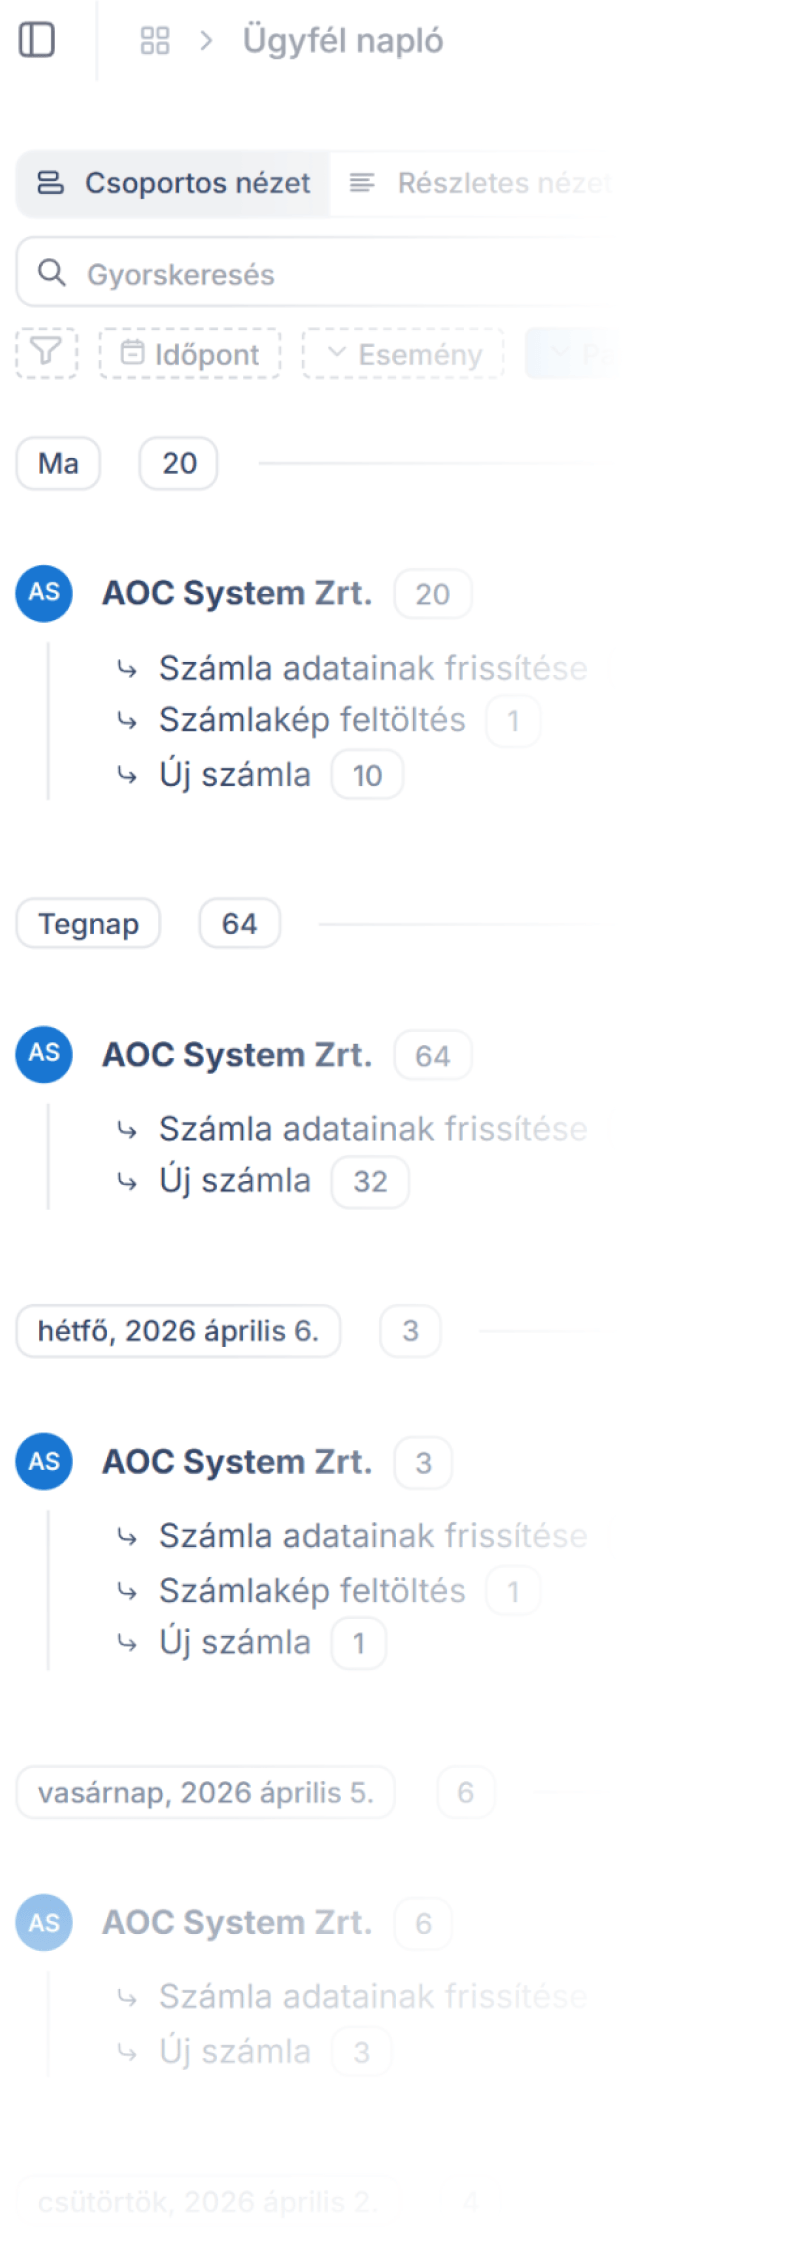Click the grid icon in the breadcrumb

155,40
